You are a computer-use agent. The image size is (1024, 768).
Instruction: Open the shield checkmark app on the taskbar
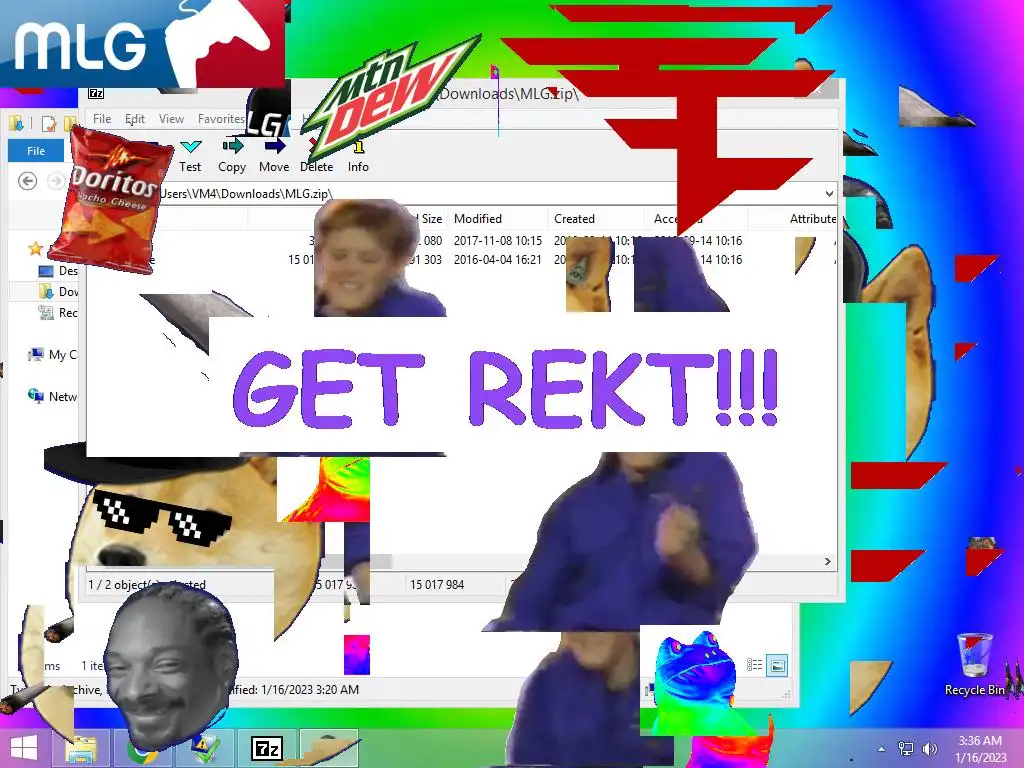coord(206,748)
